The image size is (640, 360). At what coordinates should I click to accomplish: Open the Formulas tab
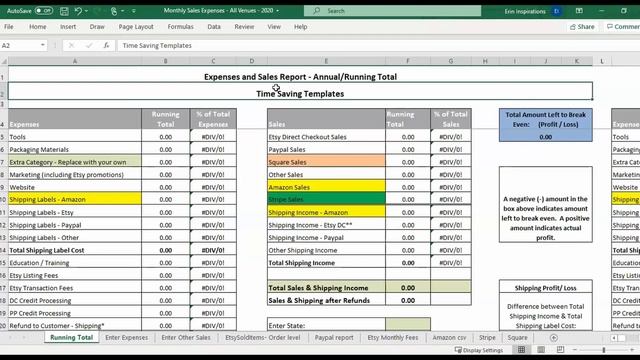pos(180,27)
